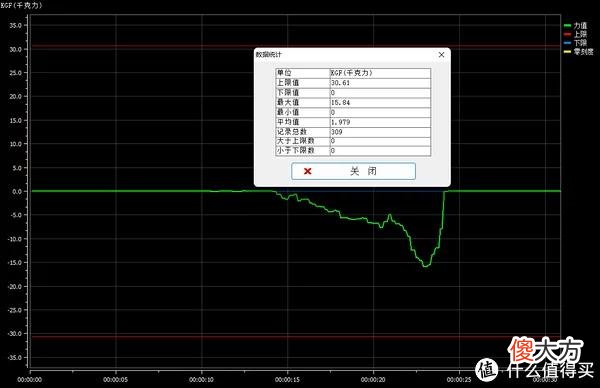This screenshot has height=388, width=600.
Task: Click the 30.61 upper limit value
Action: 340,83
